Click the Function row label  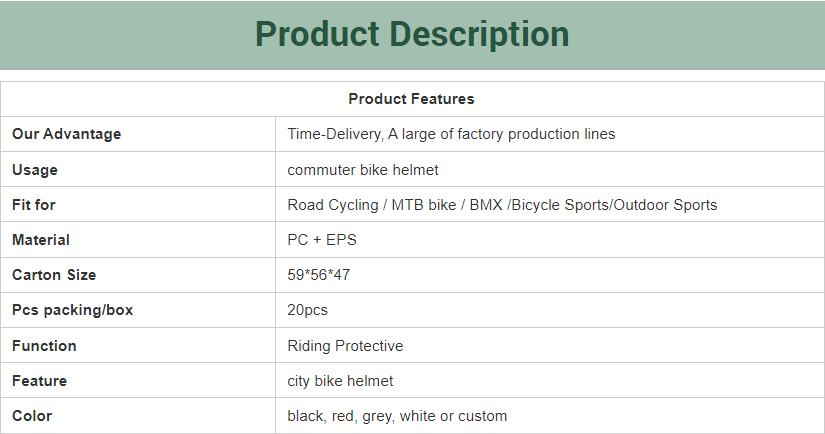pyautogui.click(x=44, y=346)
